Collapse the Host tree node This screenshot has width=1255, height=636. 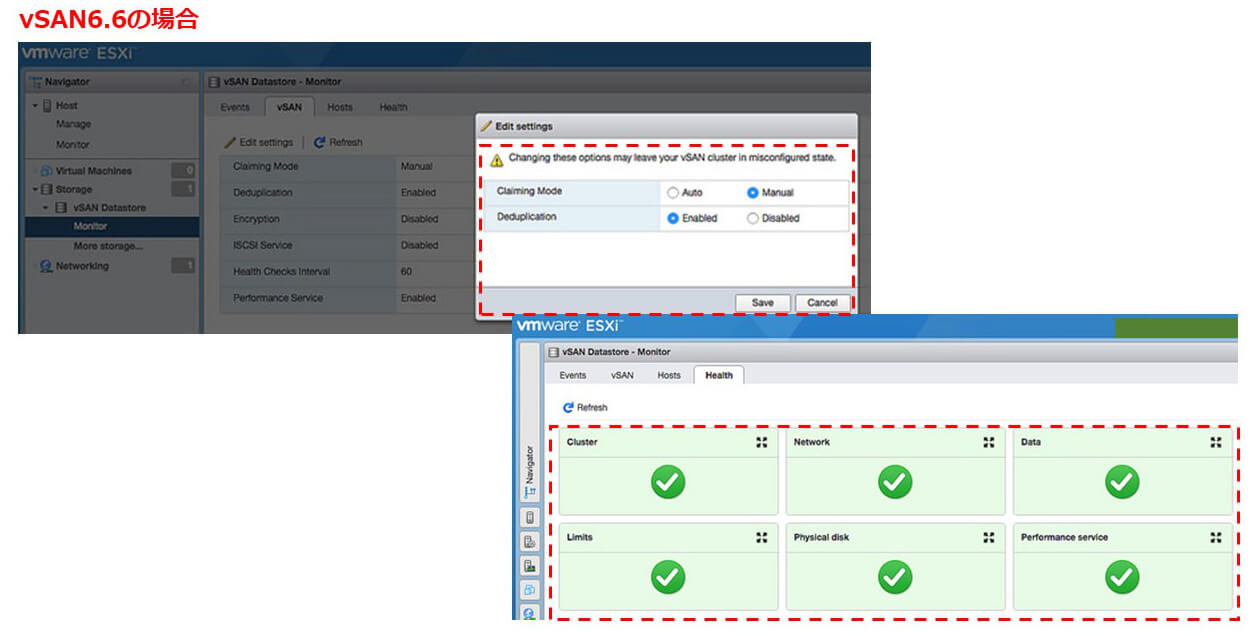pos(34,105)
